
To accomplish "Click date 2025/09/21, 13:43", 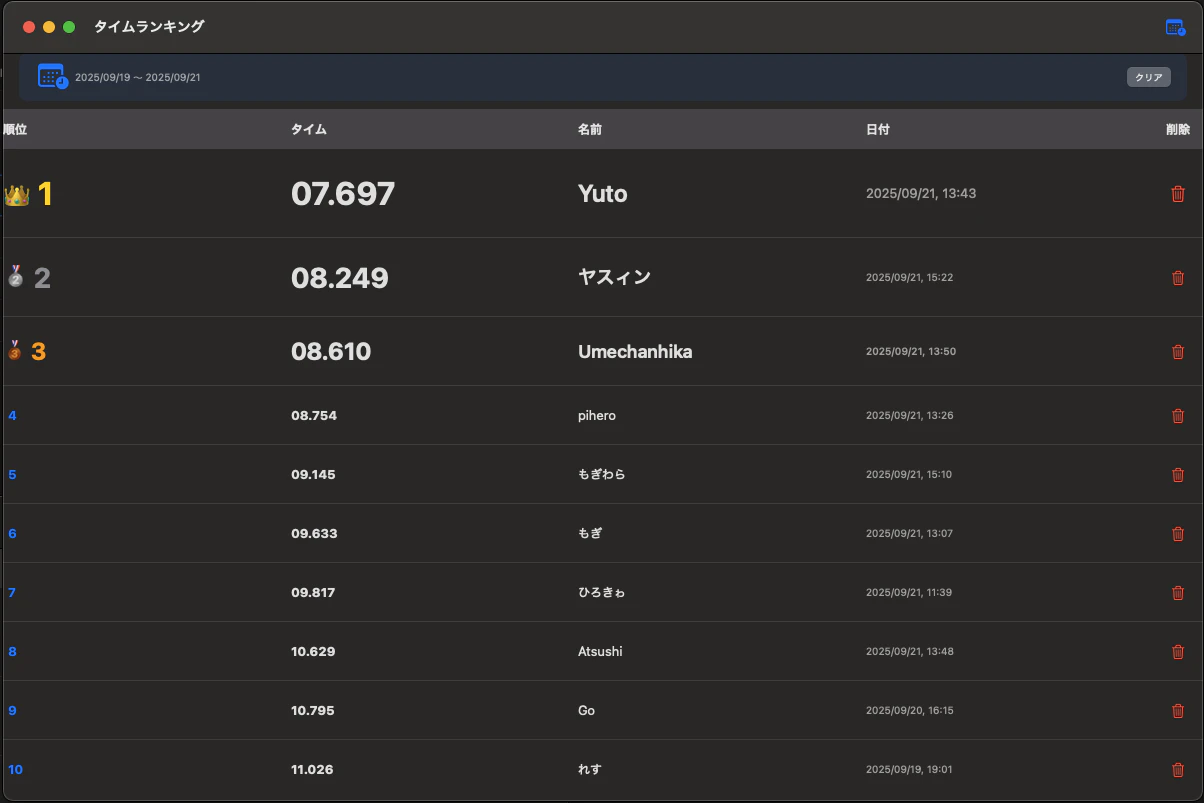I will coord(921,194).
